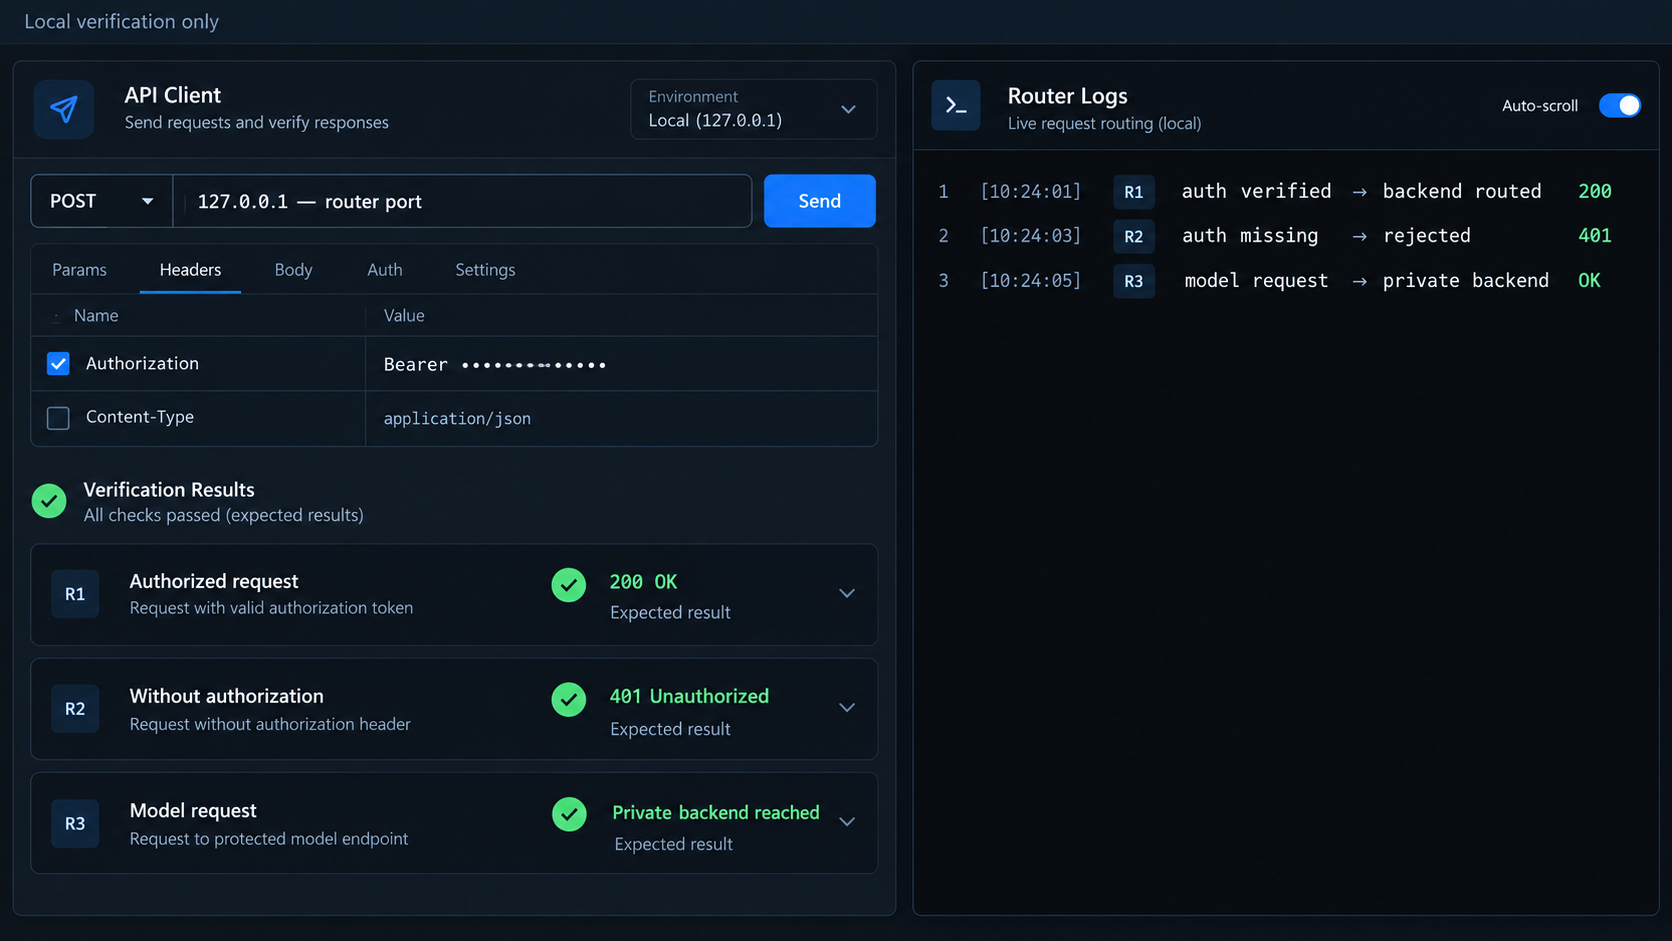Send the request with Send button

click(819, 201)
